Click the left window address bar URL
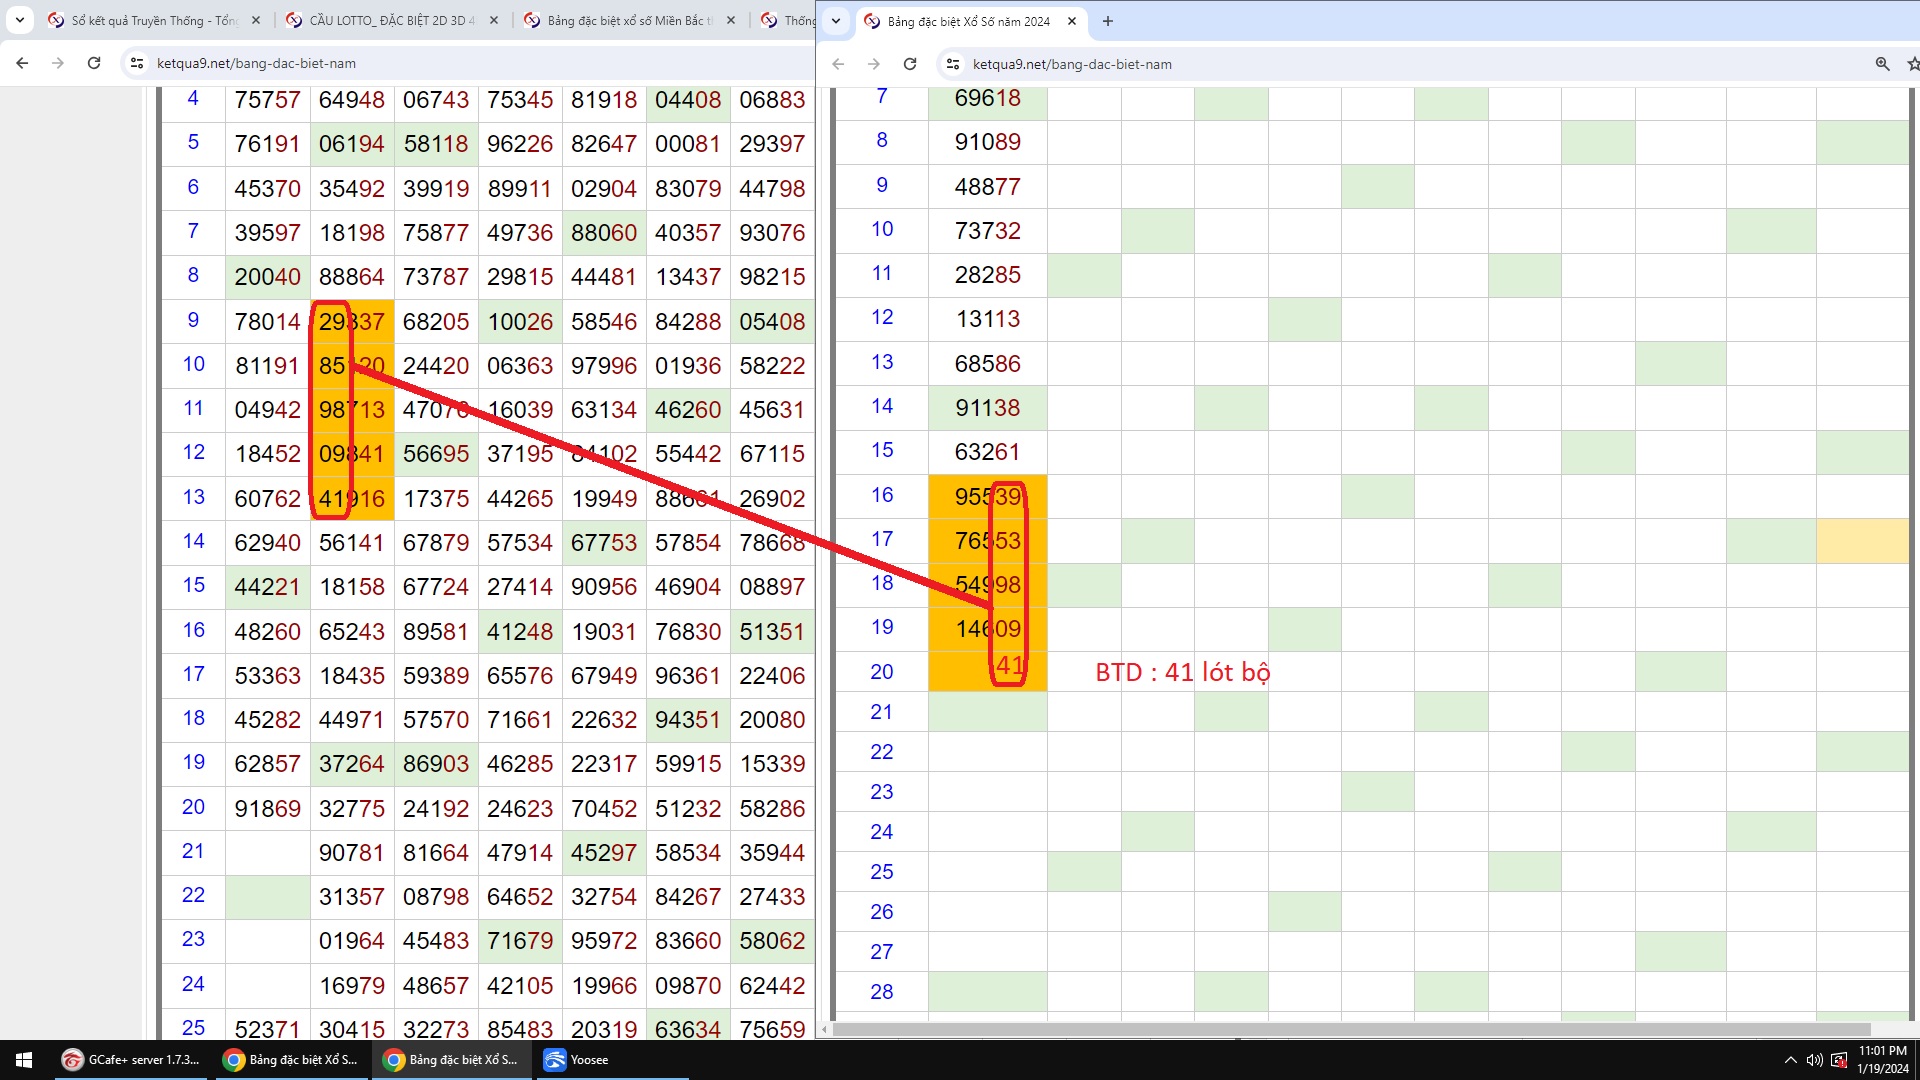Screen dimensions: 1920x1080 pyautogui.click(x=256, y=63)
